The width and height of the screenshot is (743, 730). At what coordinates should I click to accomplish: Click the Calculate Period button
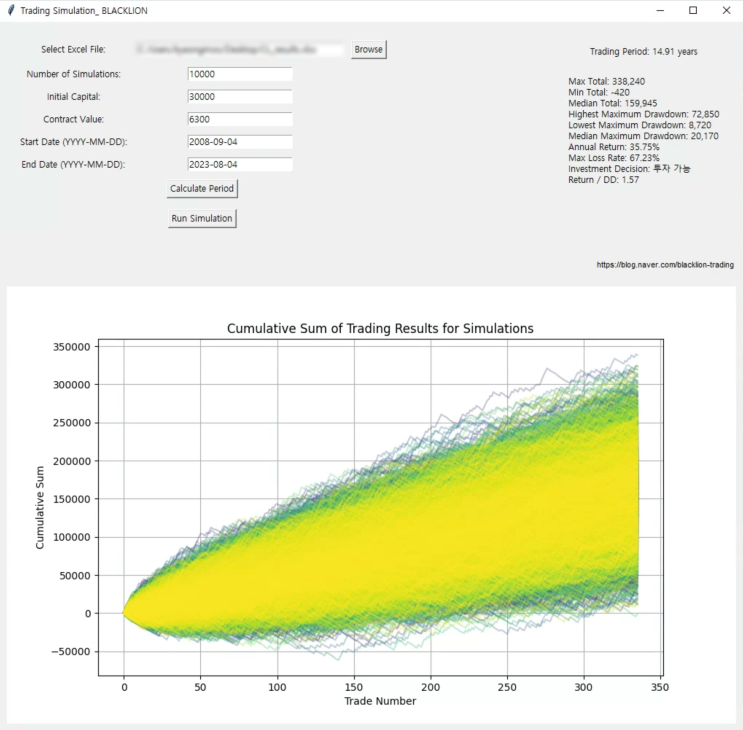coord(202,189)
